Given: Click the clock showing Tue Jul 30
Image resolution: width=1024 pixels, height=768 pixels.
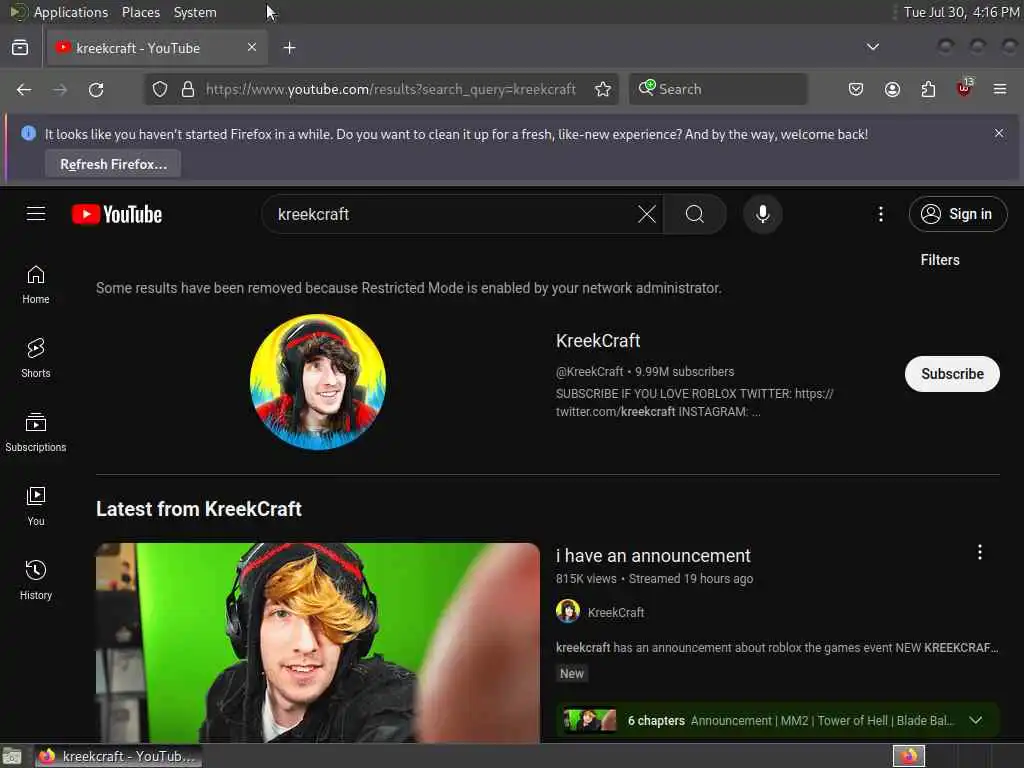Looking at the screenshot, I should click(x=961, y=12).
